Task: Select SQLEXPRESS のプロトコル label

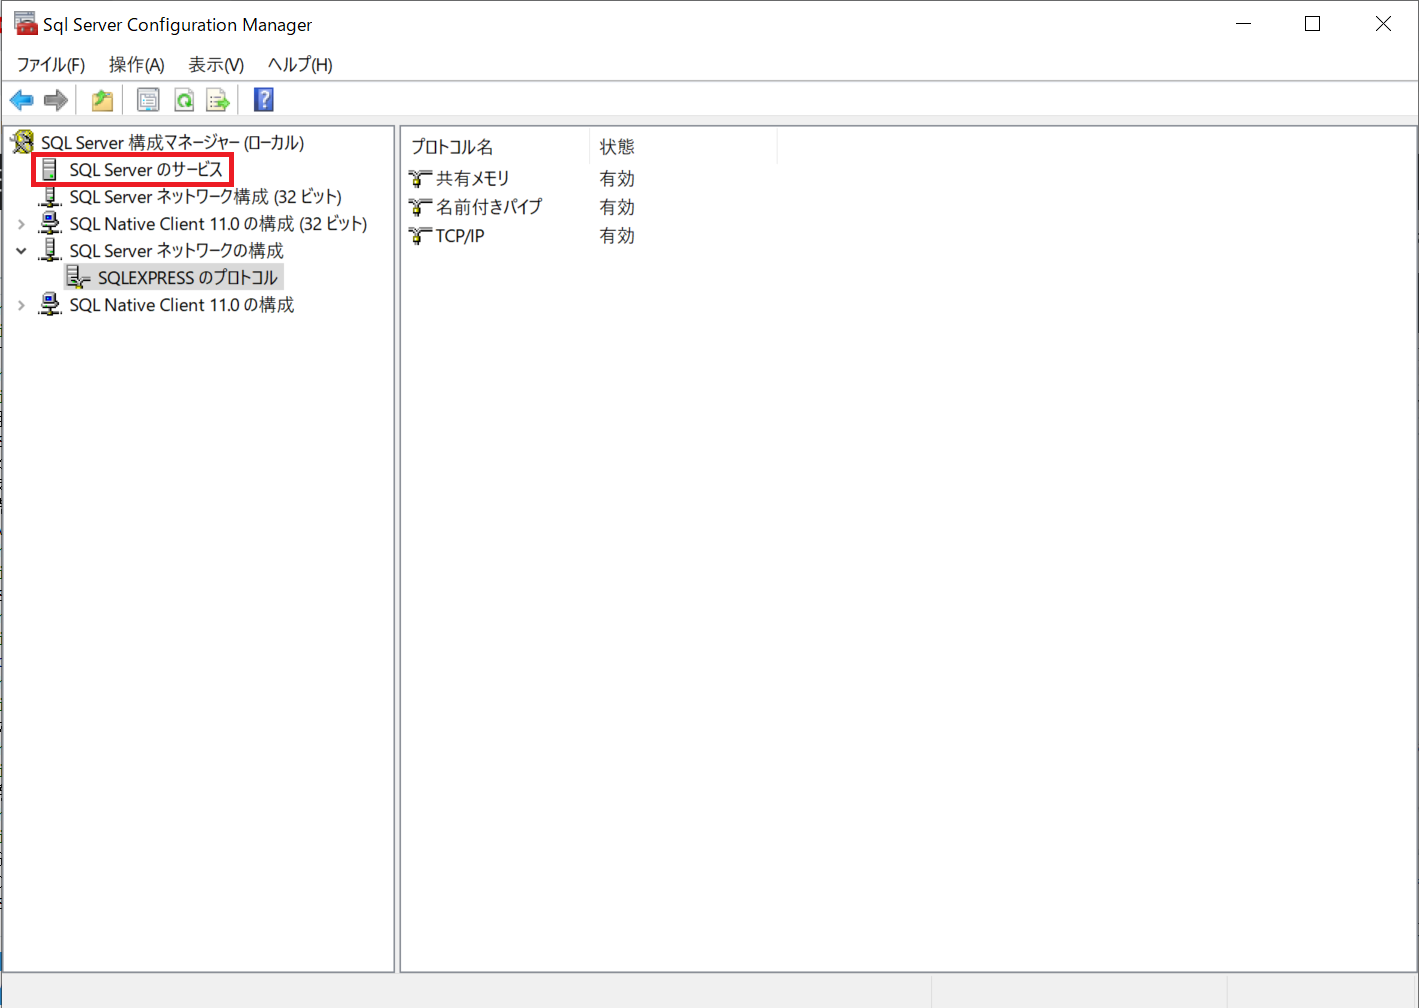Action: [x=188, y=278]
